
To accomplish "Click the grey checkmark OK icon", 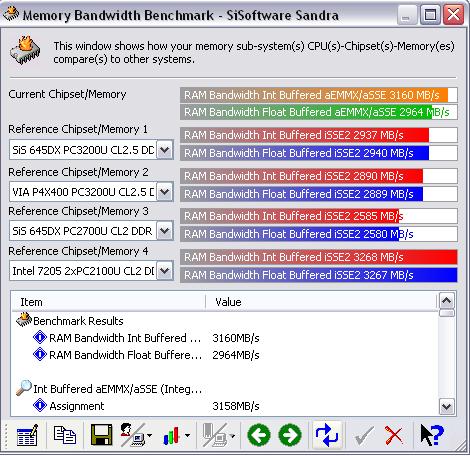I will (364, 435).
